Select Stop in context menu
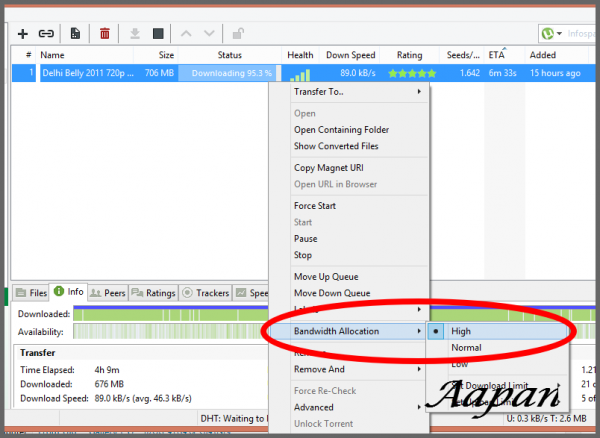Viewport: 600px width, 438px height. 303,255
